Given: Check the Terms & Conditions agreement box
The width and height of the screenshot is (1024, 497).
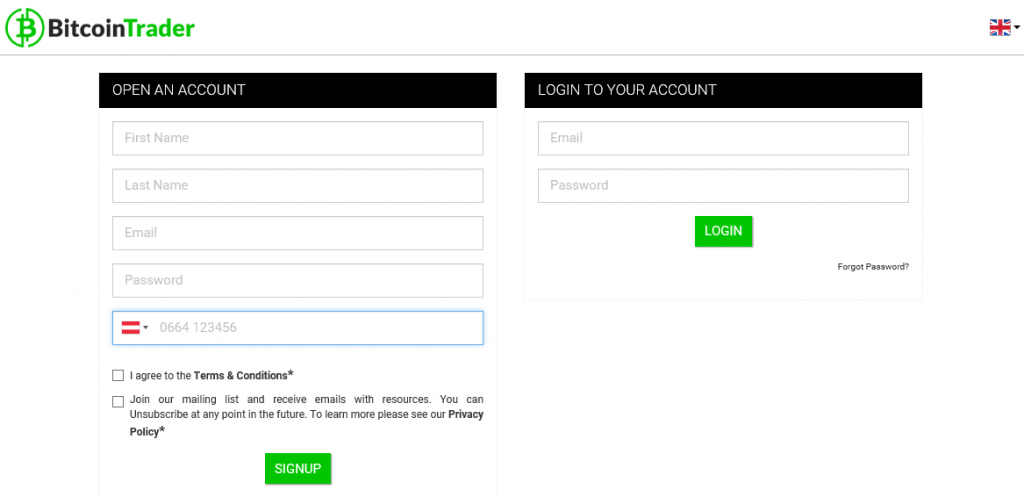Looking at the screenshot, I should click(x=118, y=376).
